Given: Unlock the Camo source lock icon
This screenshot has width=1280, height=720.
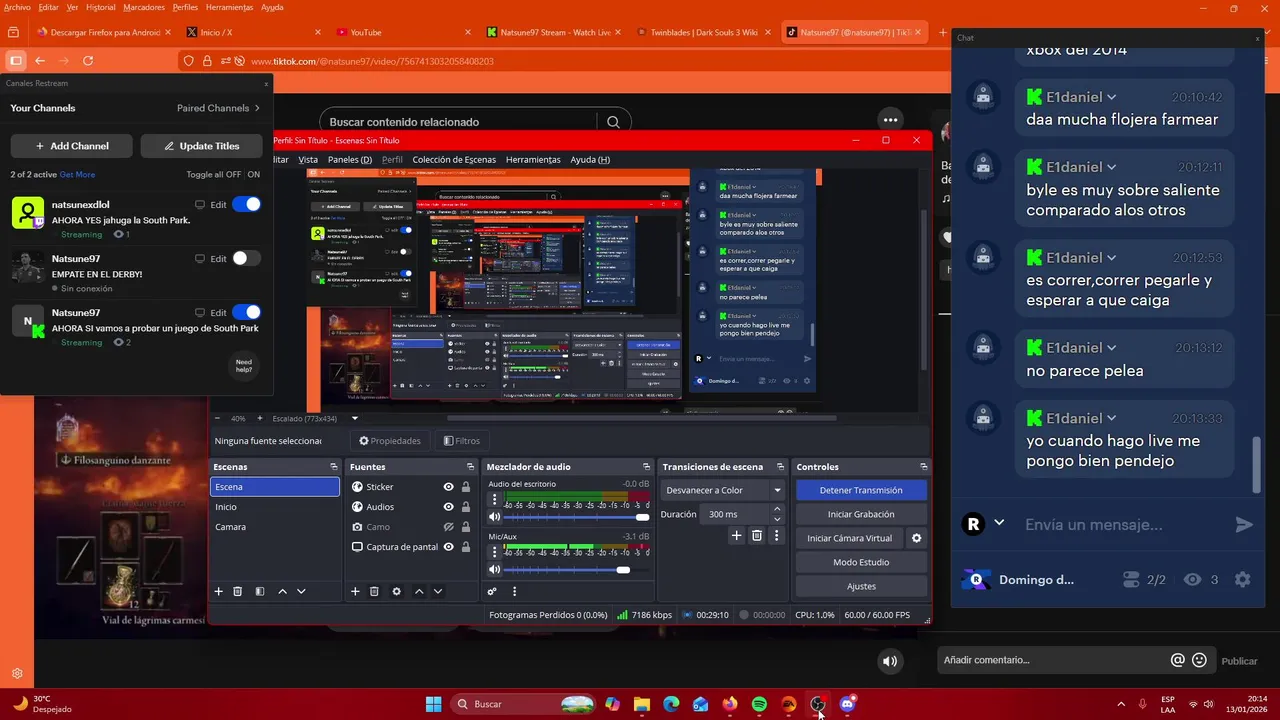Looking at the screenshot, I should [x=465, y=527].
